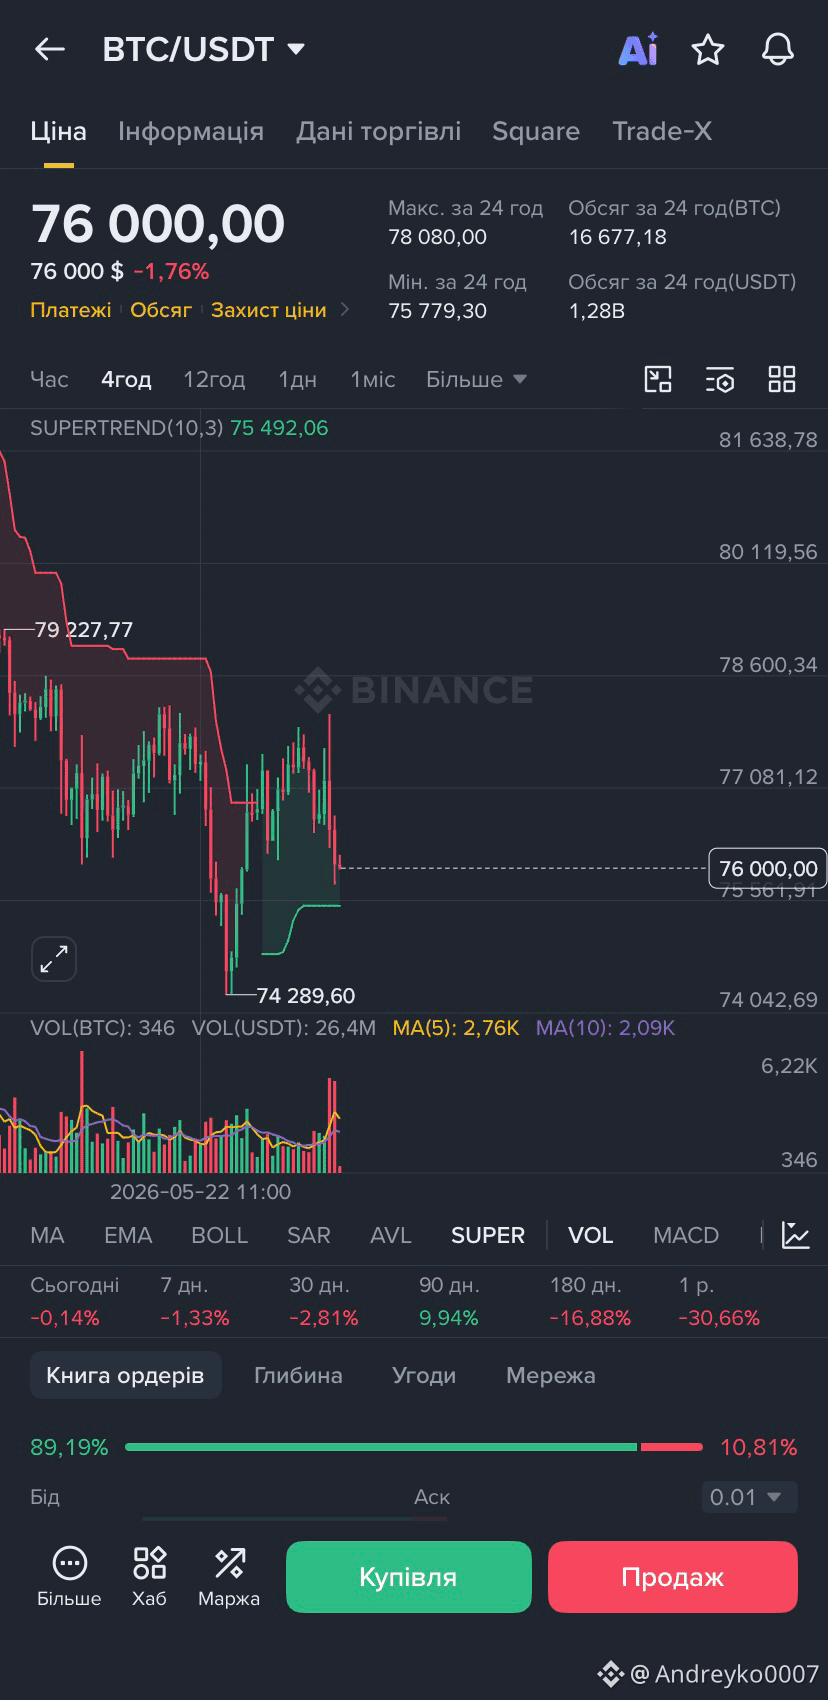Tap the chart low label 74 289,60
Screen dimensions: 828x1700
(305, 995)
